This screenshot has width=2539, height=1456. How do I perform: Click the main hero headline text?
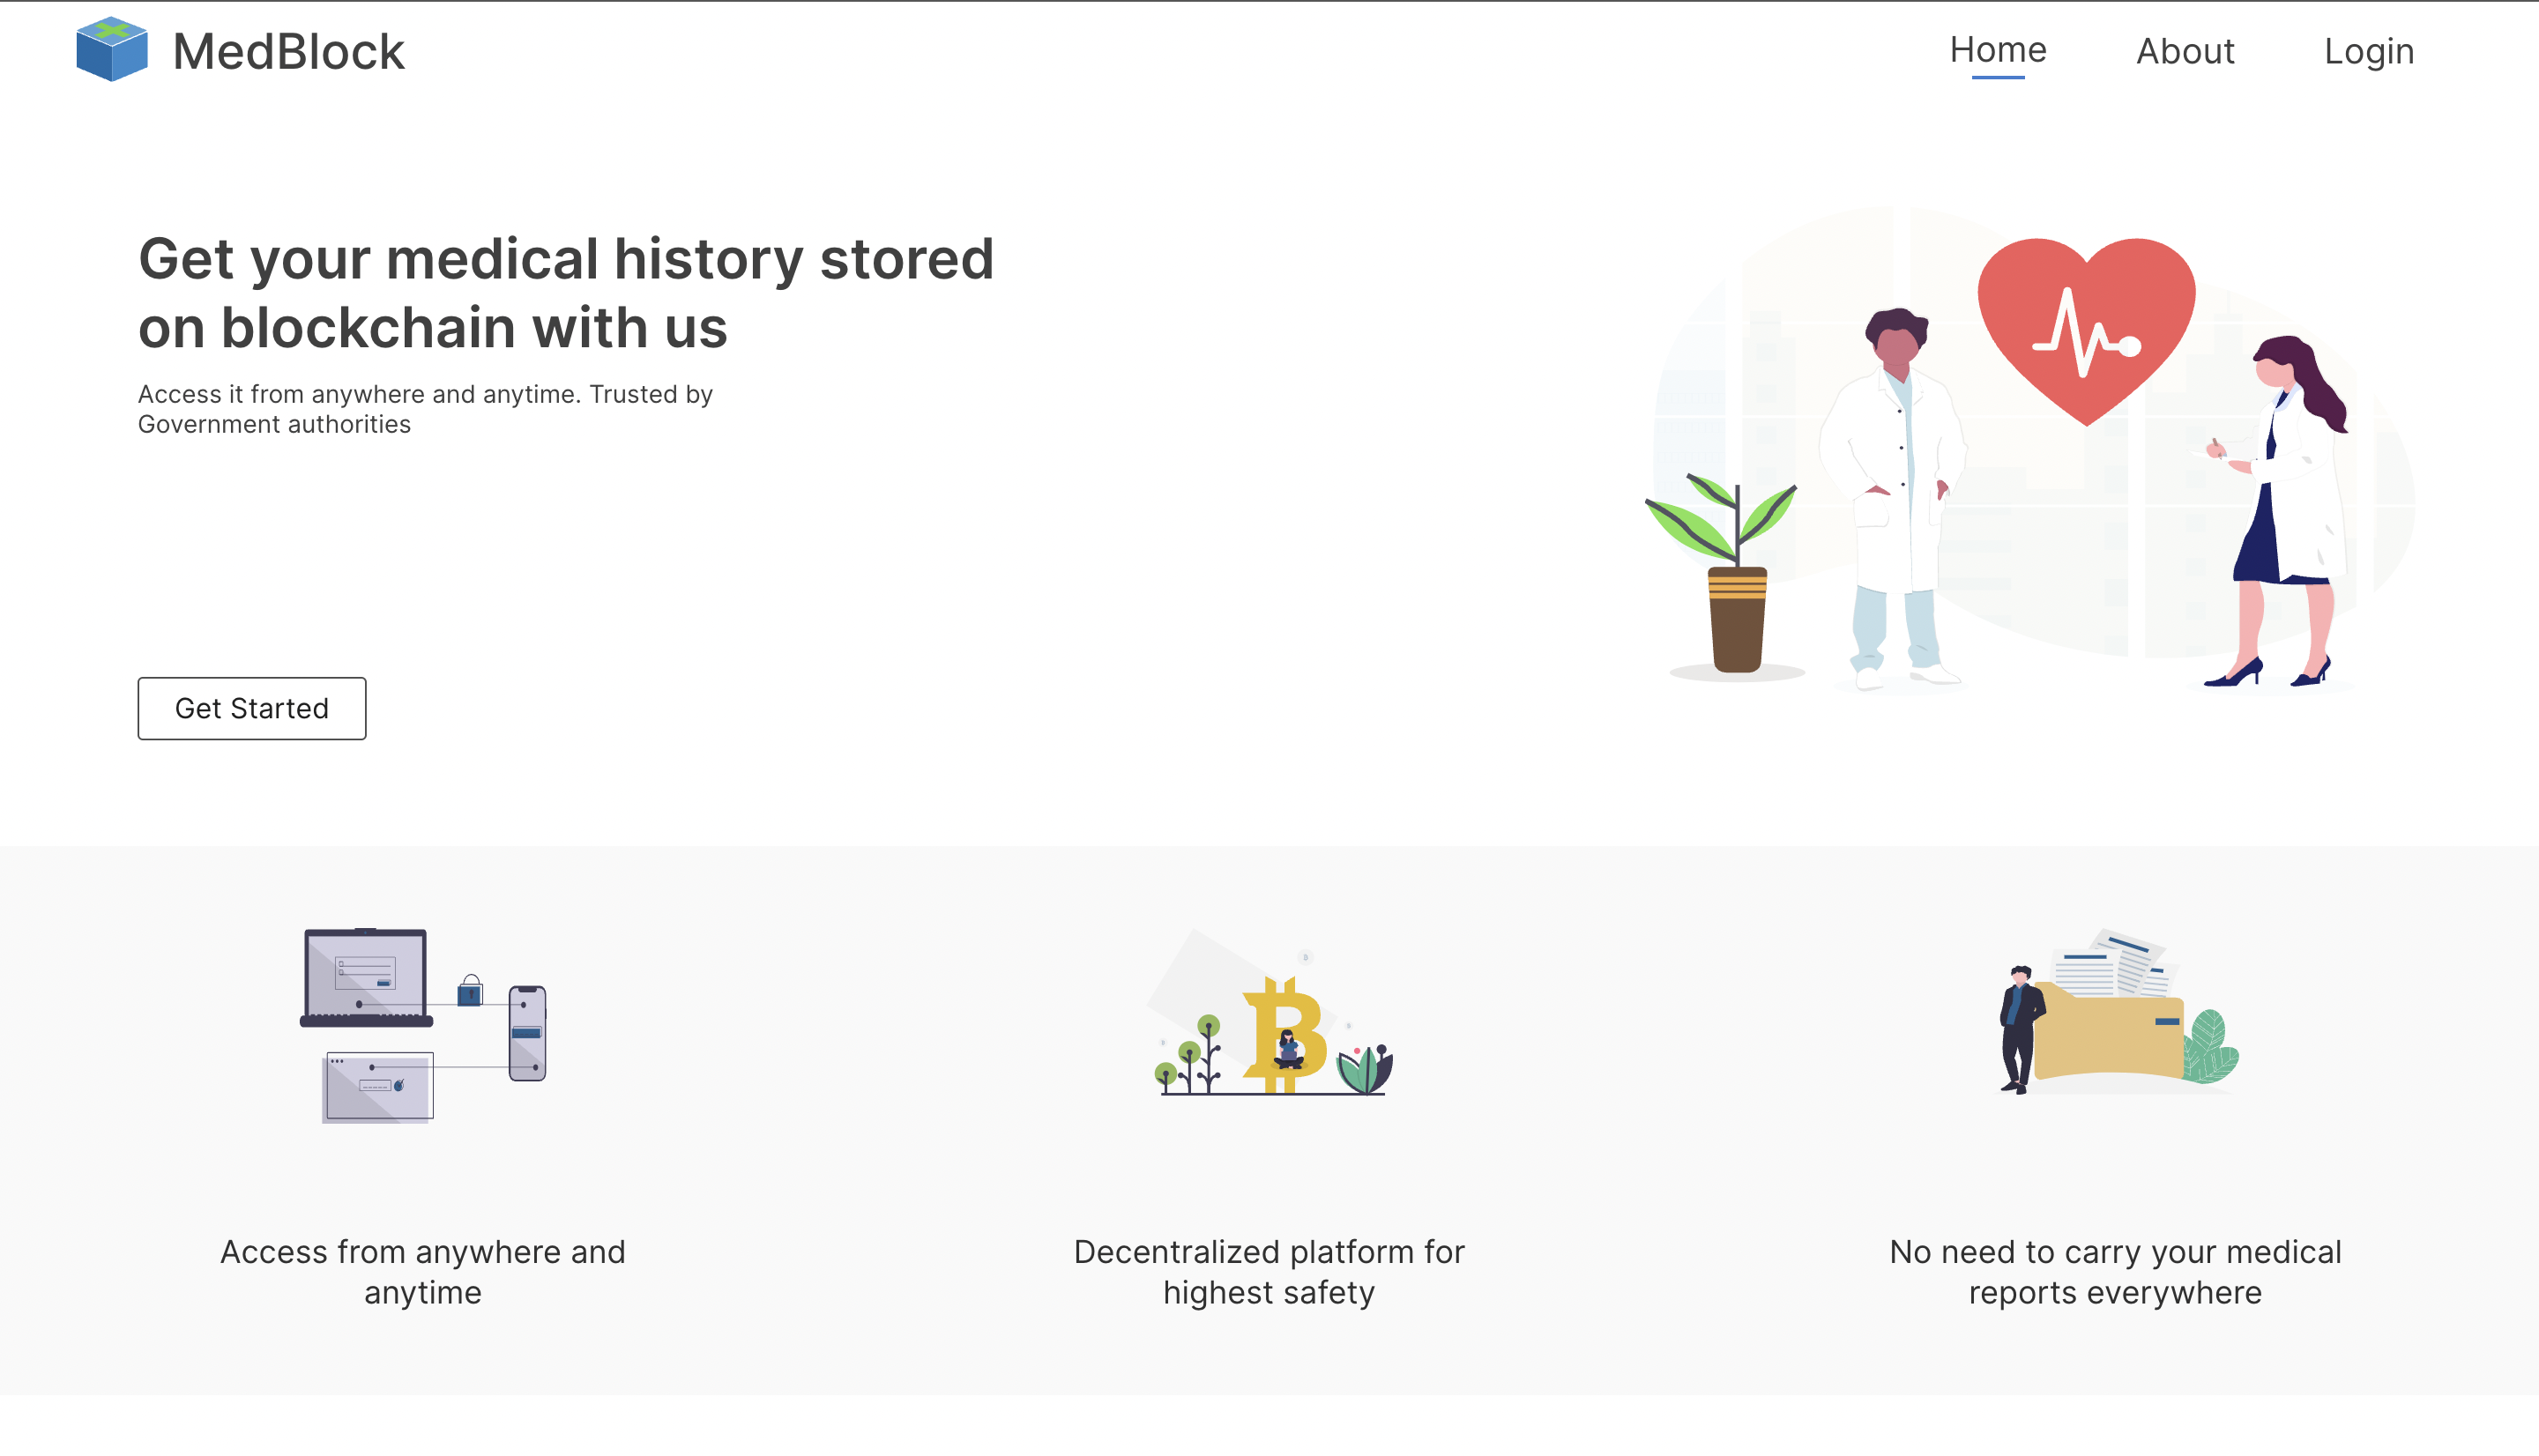pos(565,292)
